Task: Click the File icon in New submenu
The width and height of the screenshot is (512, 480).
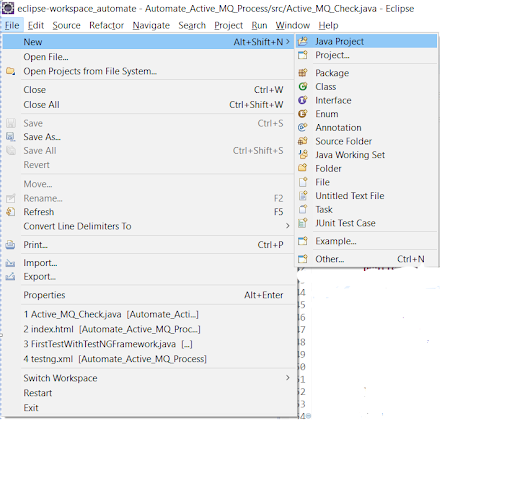Action: point(303,182)
